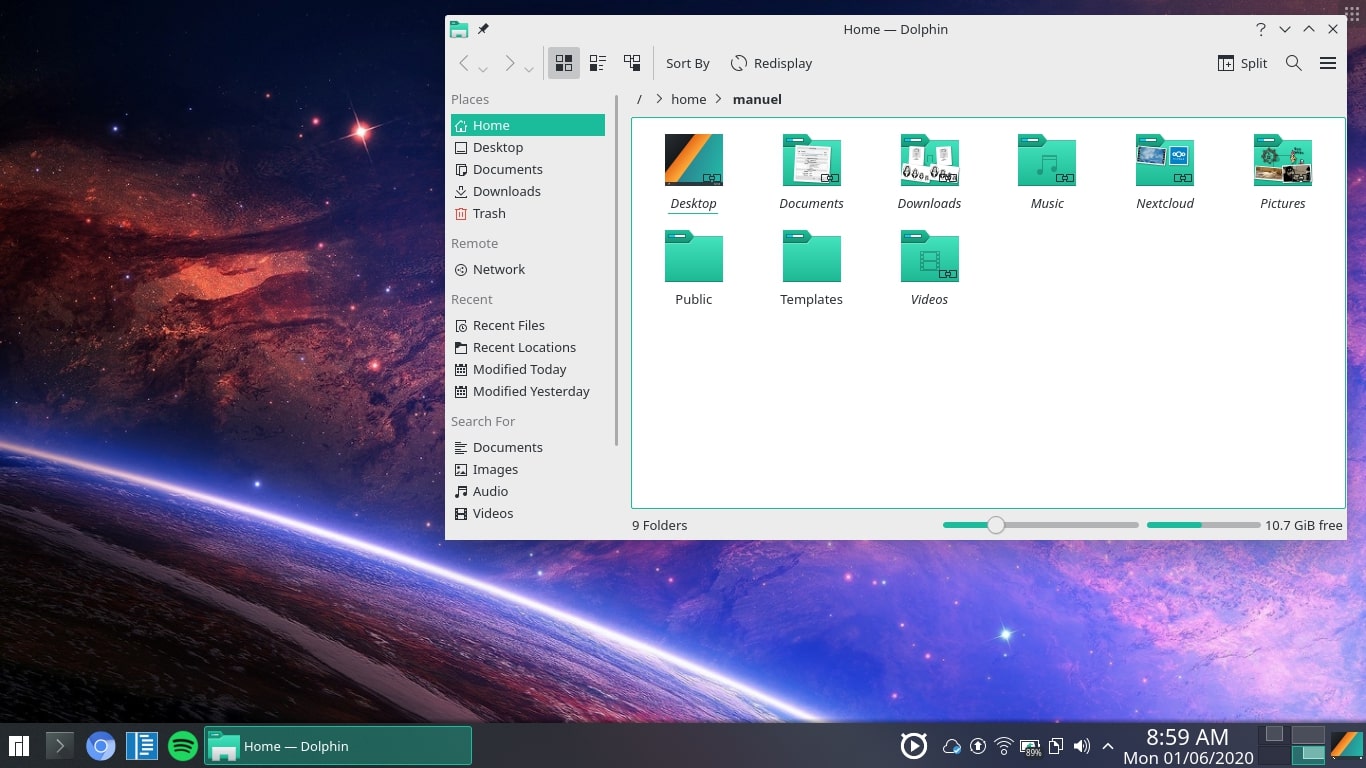Show files Modified Yesterday
This screenshot has height=768, width=1366.
(528, 391)
